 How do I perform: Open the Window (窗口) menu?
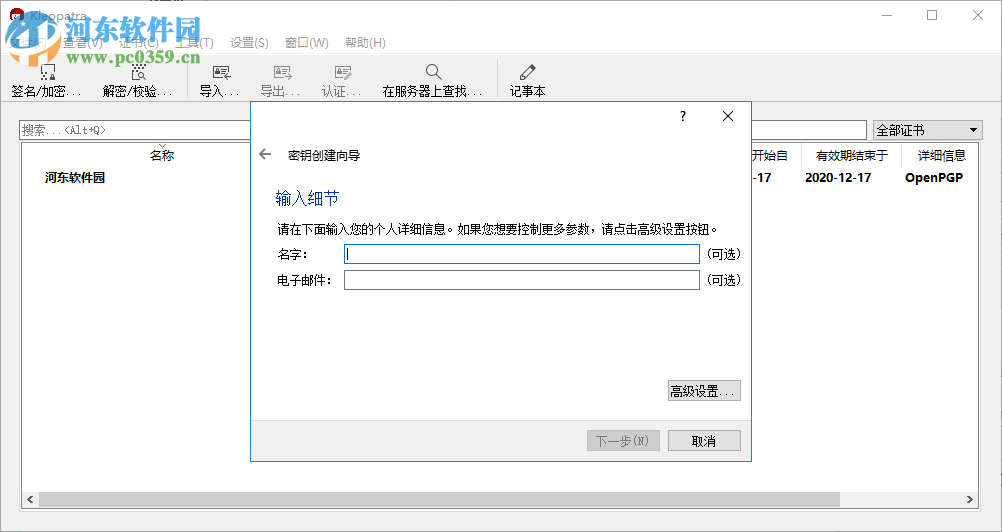click(307, 43)
